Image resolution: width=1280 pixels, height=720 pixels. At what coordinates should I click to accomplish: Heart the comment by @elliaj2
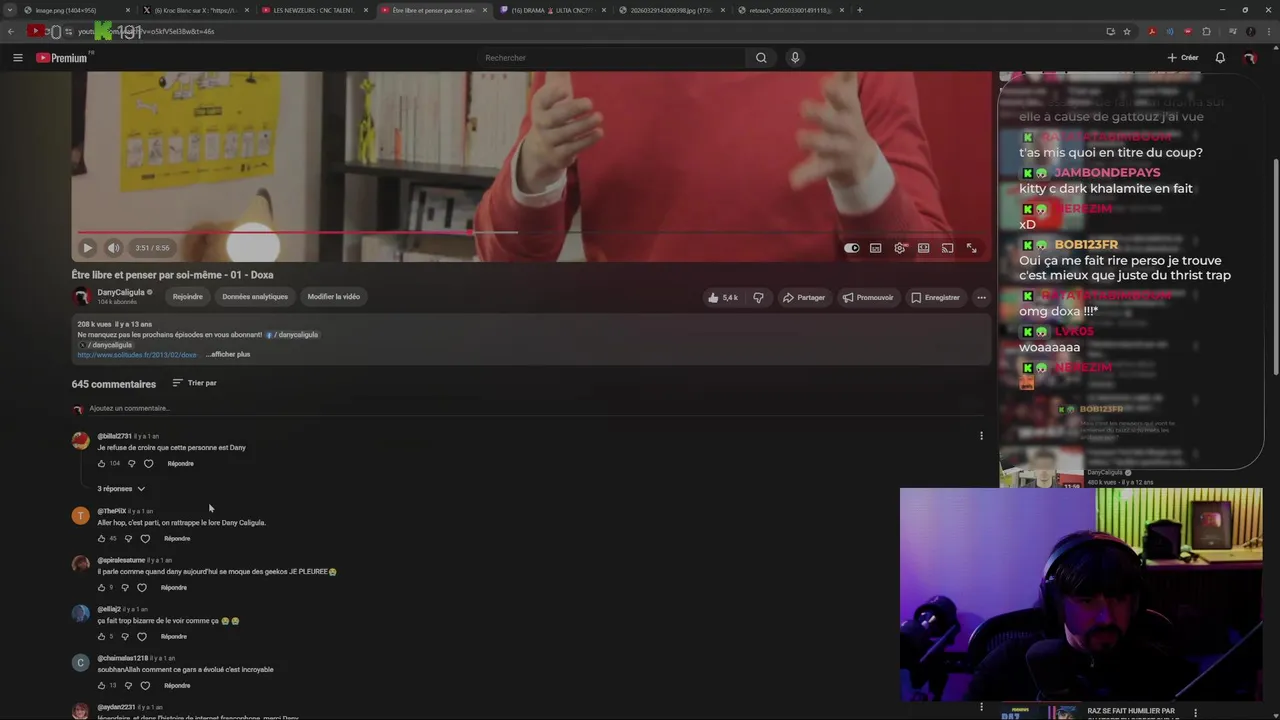[142, 637]
